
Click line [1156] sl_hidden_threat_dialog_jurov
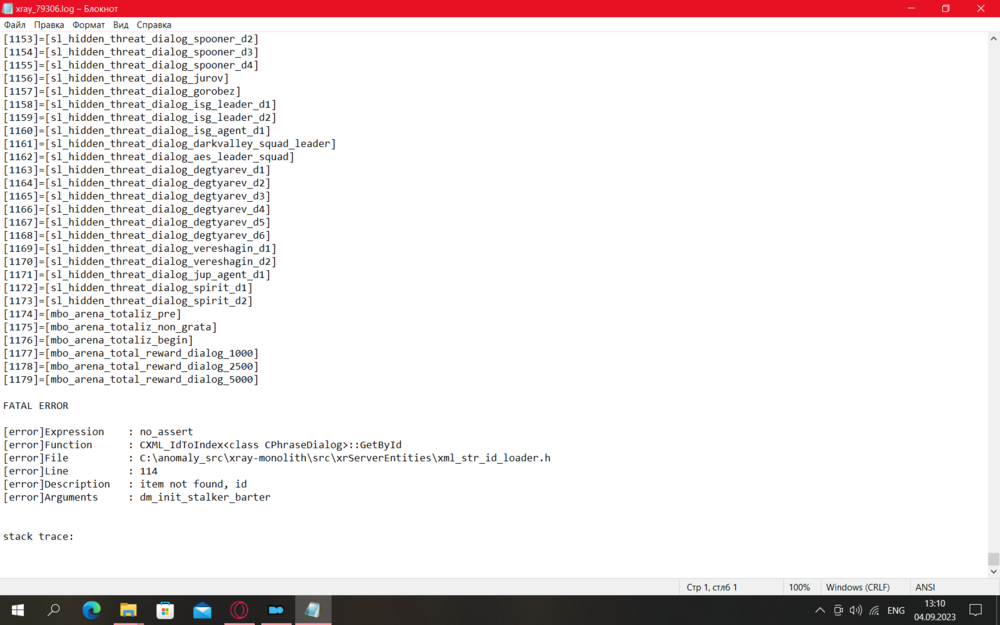pos(116,78)
